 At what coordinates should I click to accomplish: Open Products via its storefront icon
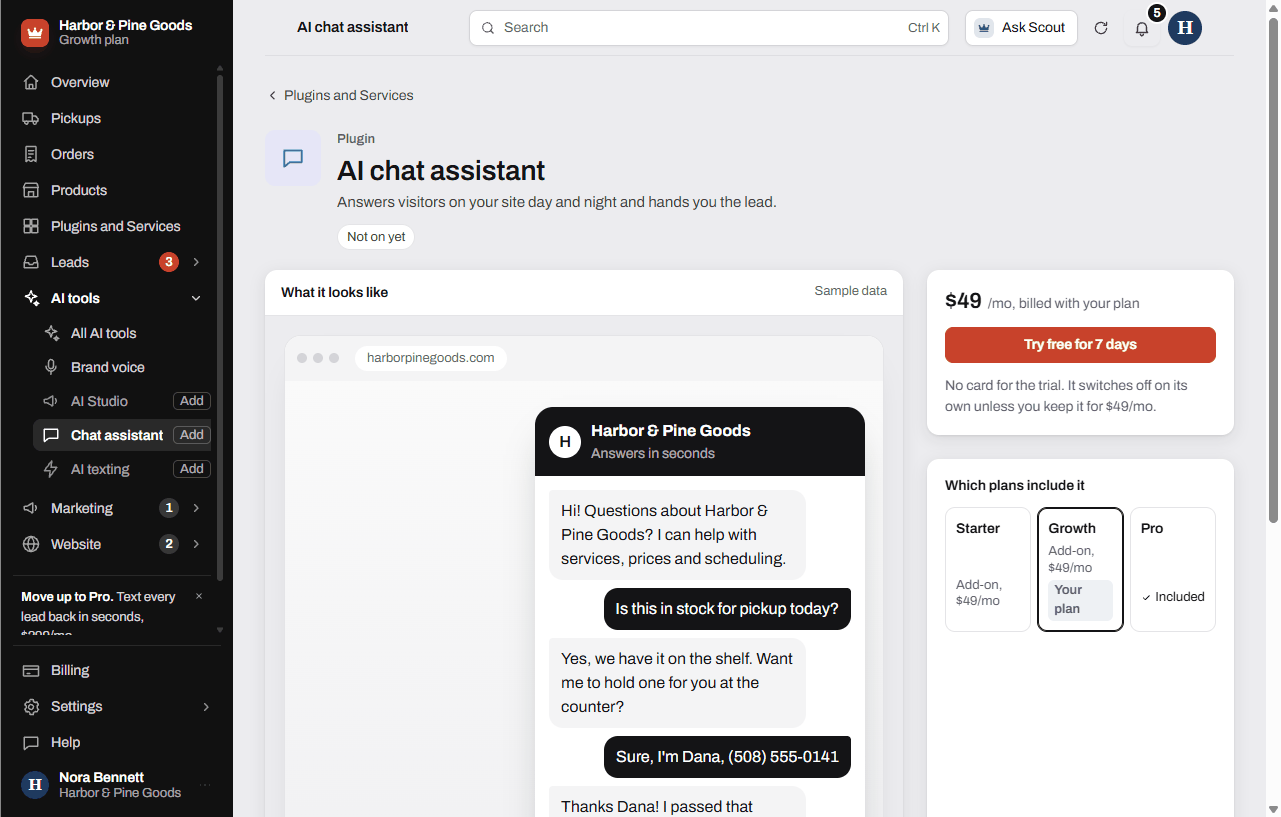pos(31,190)
